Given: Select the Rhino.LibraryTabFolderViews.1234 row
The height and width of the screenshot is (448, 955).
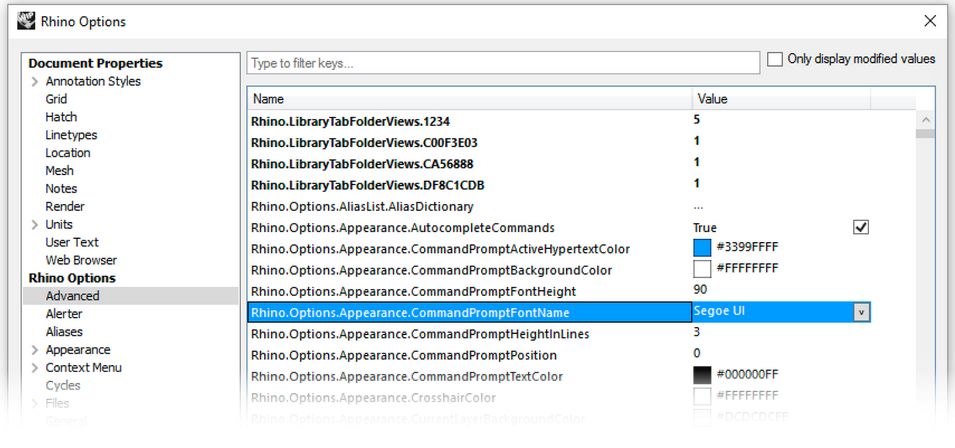Looking at the screenshot, I should [x=350, y=122].
